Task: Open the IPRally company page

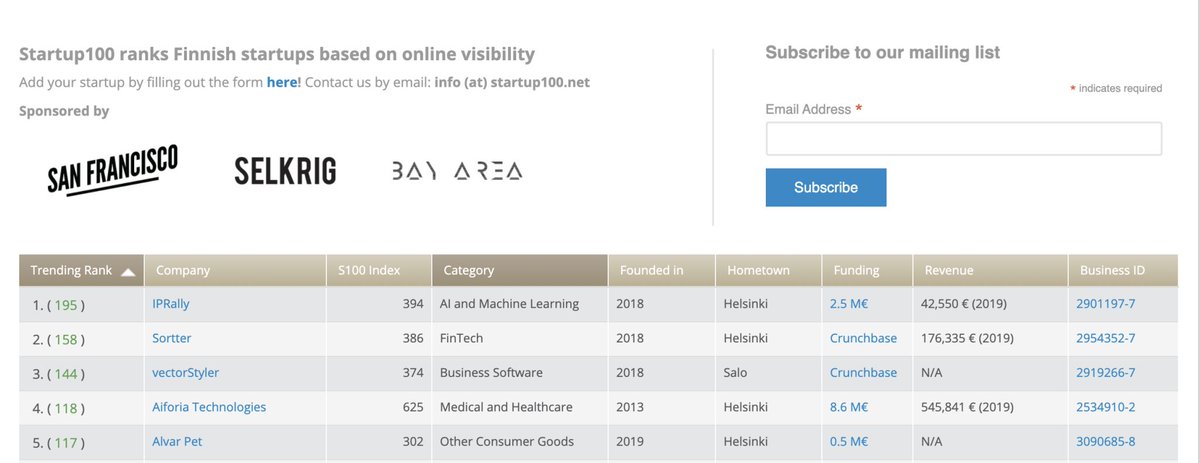Action: coord(171,303)
